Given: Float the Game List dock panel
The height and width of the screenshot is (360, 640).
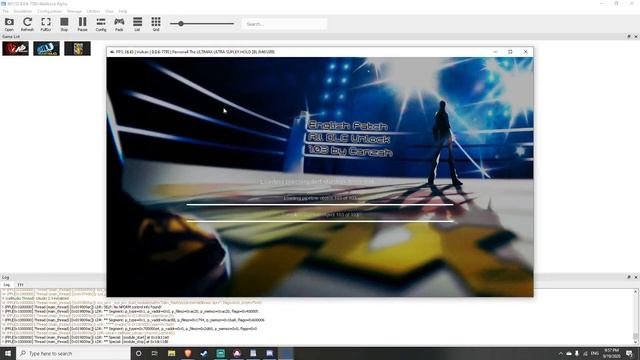Looking at the screenshot, I should point(629,36).
